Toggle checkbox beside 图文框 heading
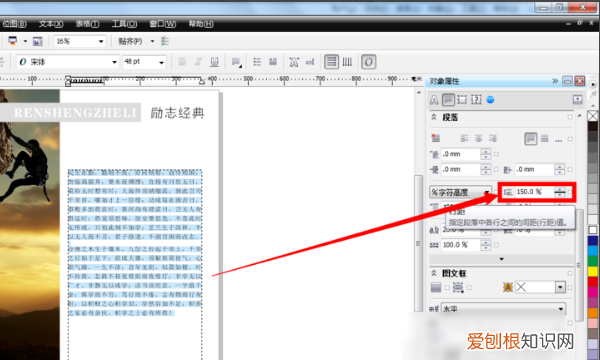600x360 pixels. [570, 273]
